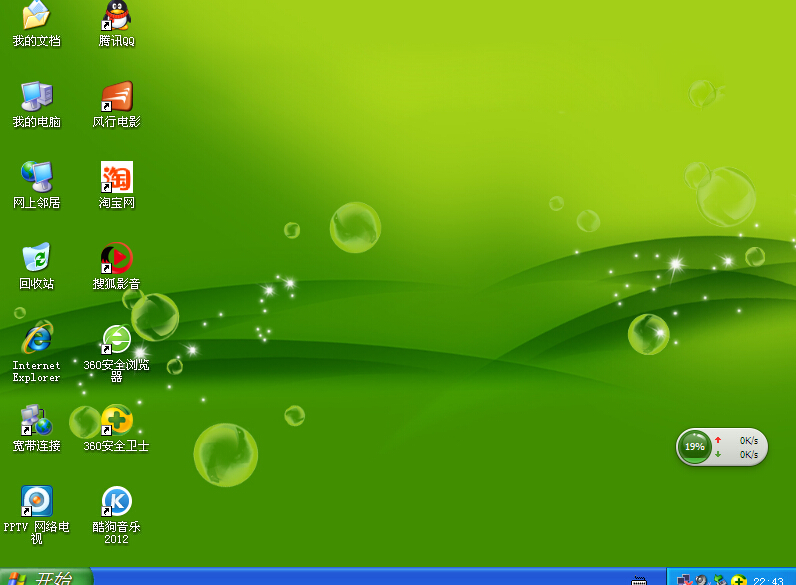Image resolution: width=796 pixels, height=585 pixels.
Task: Select the 回收站 recycle bin
Action: [36, 258]
